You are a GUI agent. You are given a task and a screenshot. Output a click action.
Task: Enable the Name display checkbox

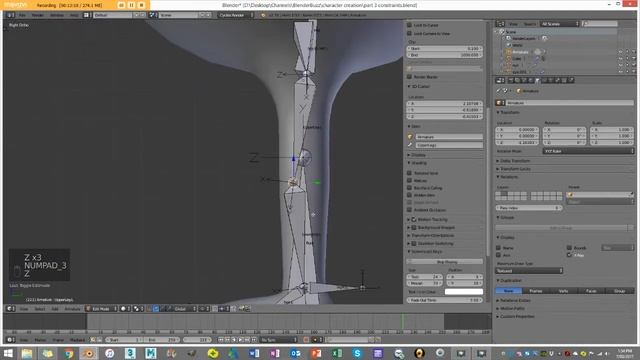[498, 248]
